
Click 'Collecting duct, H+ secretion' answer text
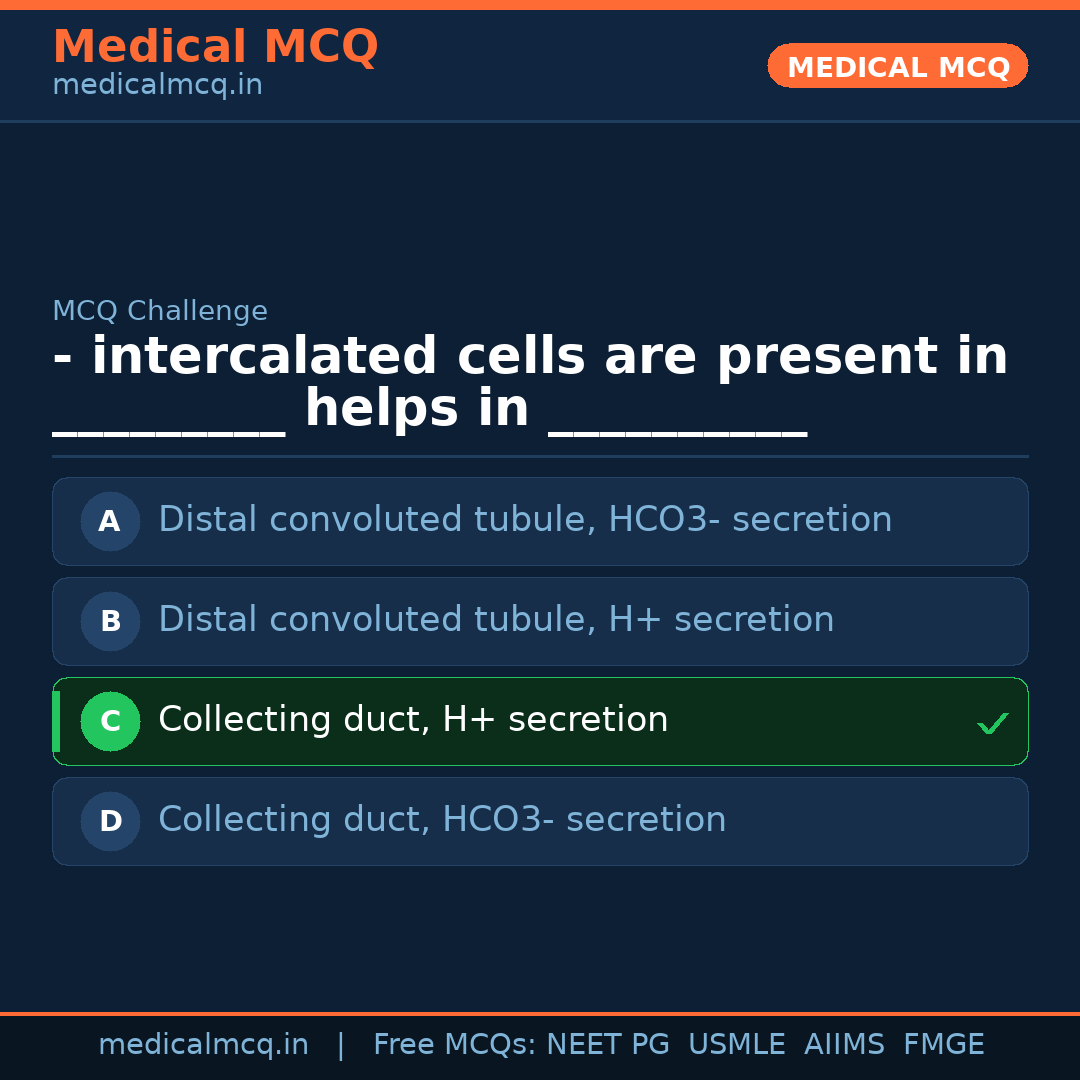tap(413, 720)
